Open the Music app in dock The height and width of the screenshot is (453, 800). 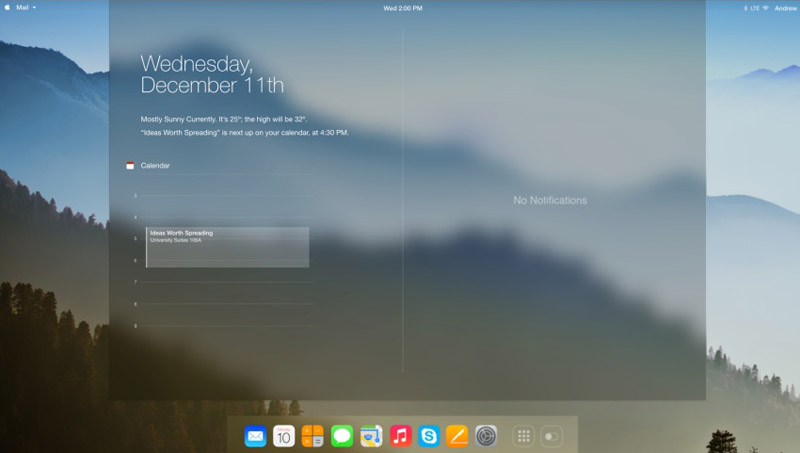click(401, 436)
